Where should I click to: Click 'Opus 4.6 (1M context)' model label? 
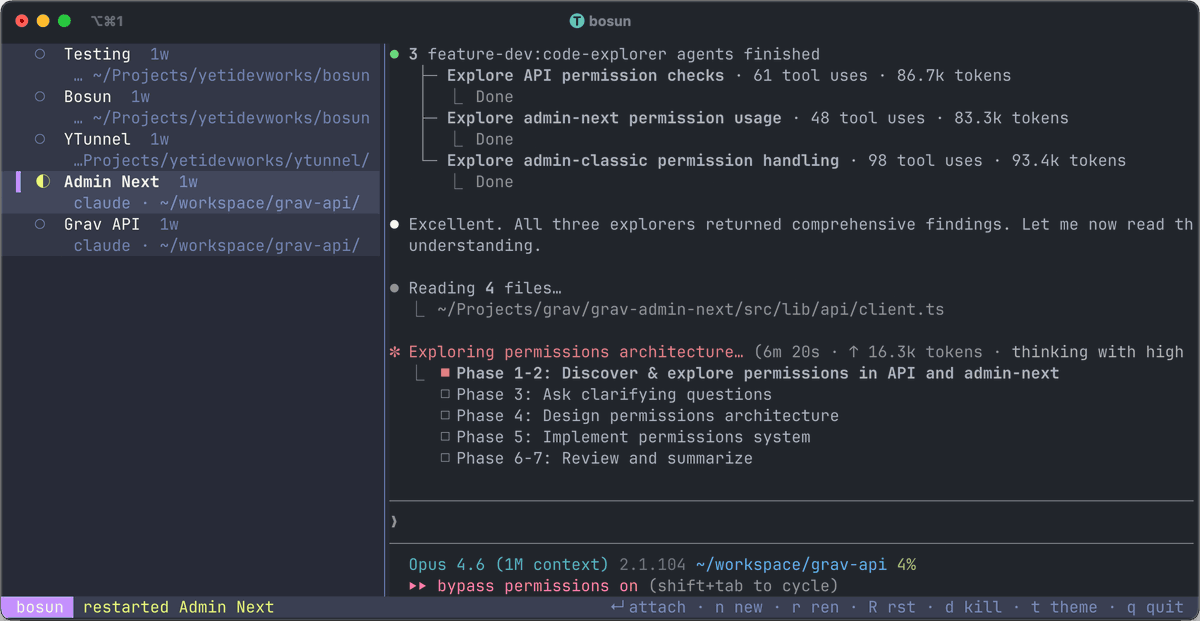point(508,565)
